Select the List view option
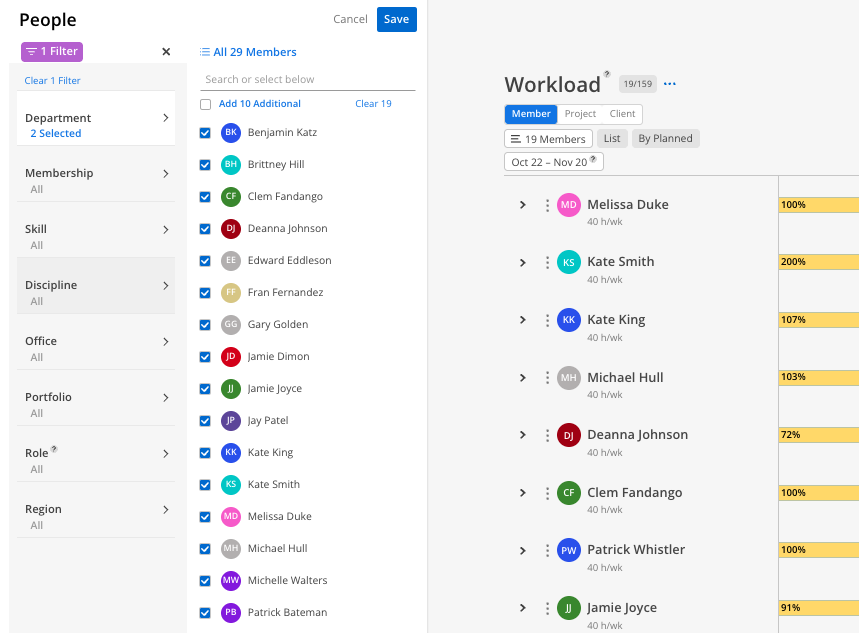Screen dimensions: 859x633 (612, 139)
